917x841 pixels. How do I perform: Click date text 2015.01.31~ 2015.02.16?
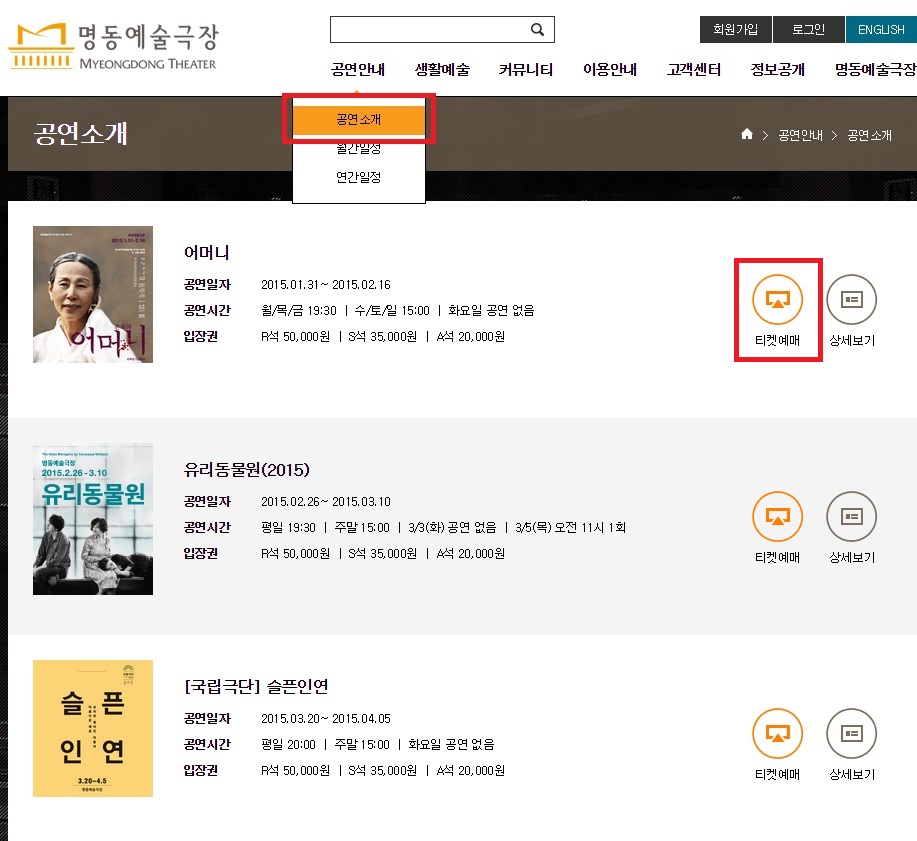(x=326, y=285)
